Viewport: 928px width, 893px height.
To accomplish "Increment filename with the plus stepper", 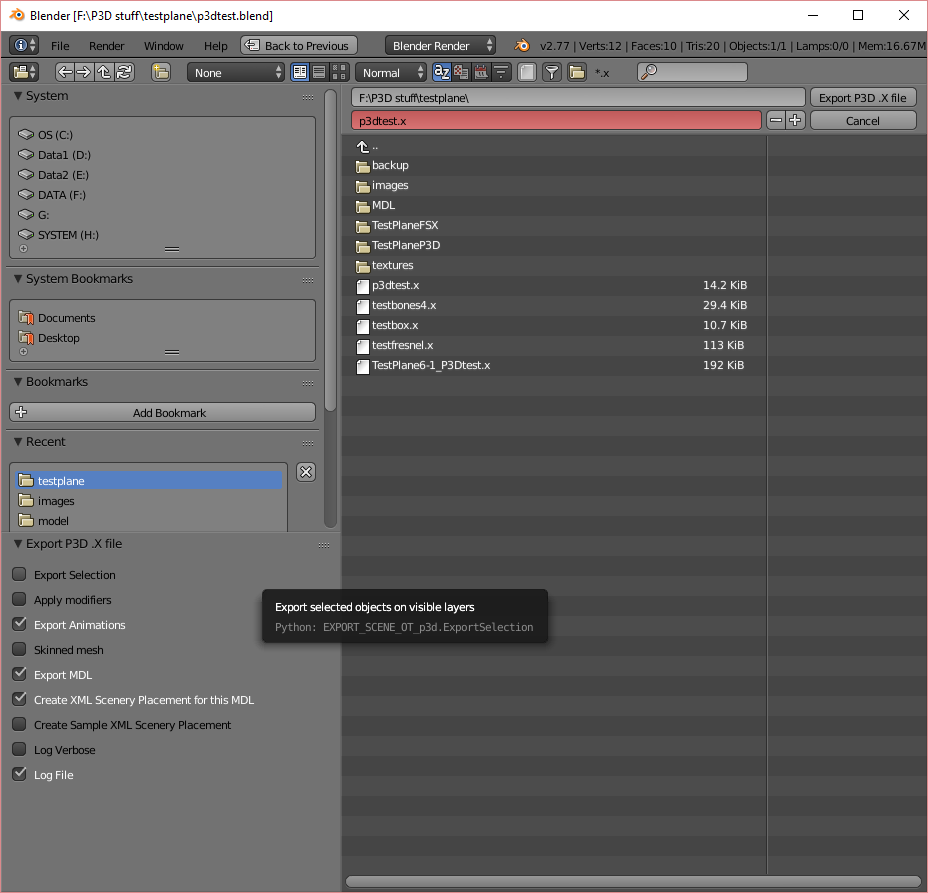I will coord(795,119).
